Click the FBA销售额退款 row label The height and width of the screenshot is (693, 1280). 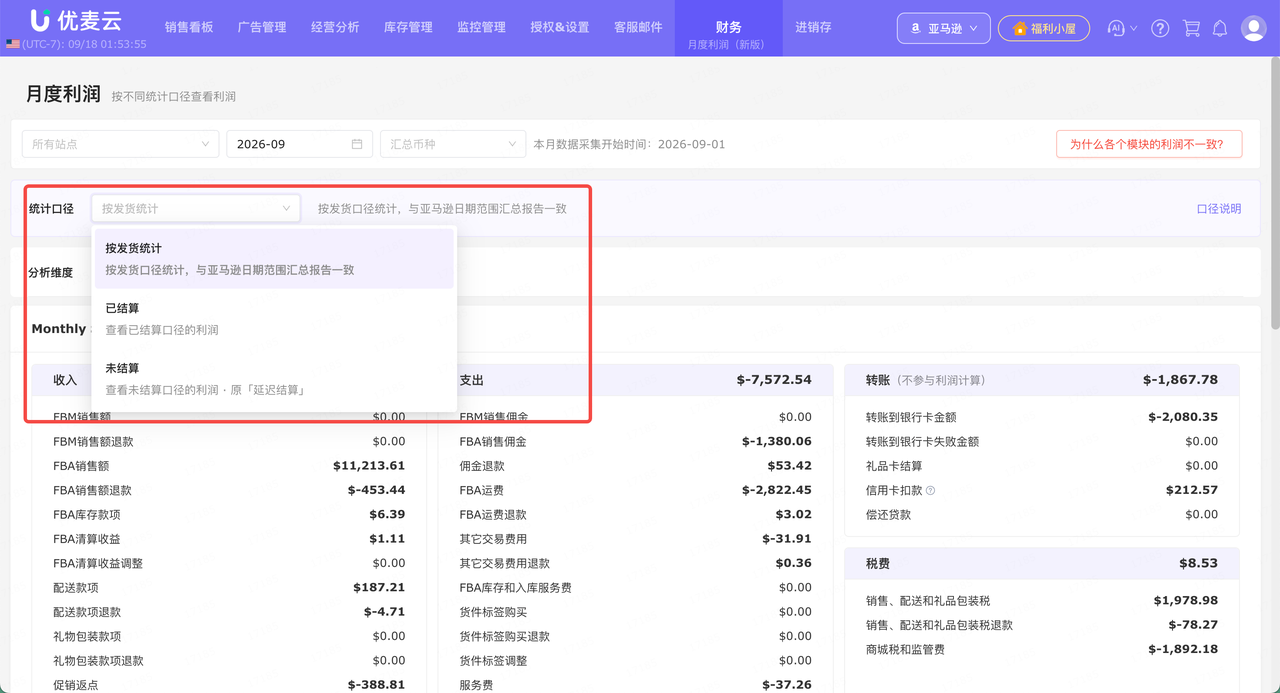pyautogui.click(x=92, y=490)
